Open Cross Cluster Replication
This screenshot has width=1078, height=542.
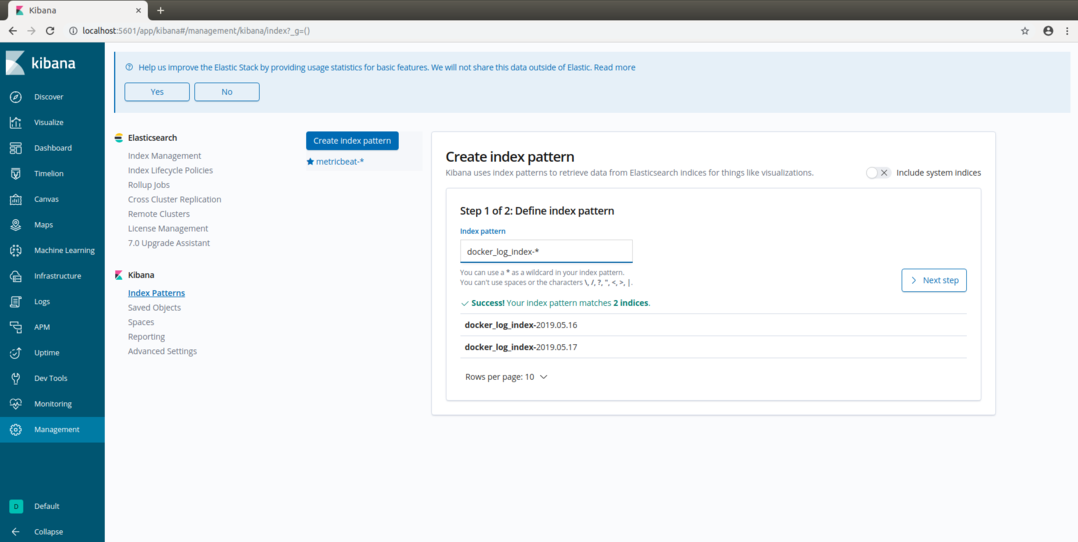click(175, 199)
